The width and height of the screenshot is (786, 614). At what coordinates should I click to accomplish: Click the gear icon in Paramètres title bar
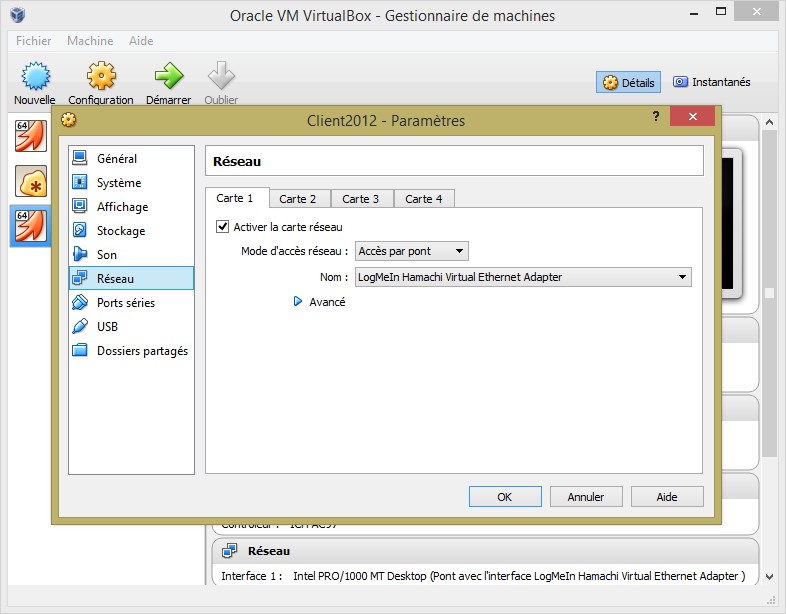pos(69,120)
